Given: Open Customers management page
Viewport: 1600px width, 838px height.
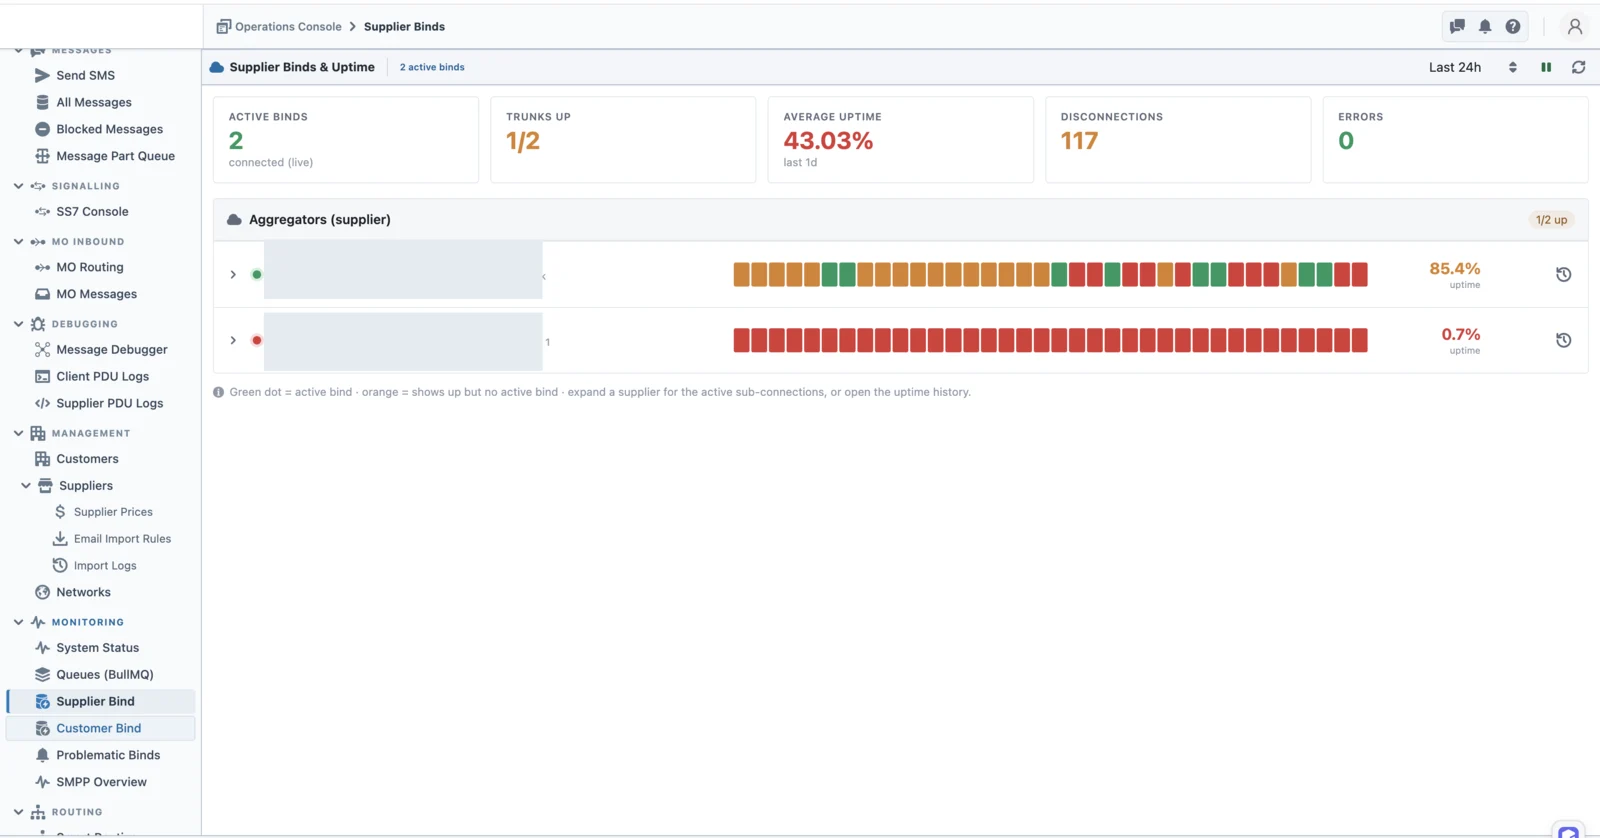Looking at the screenshot, I should 87,459.
